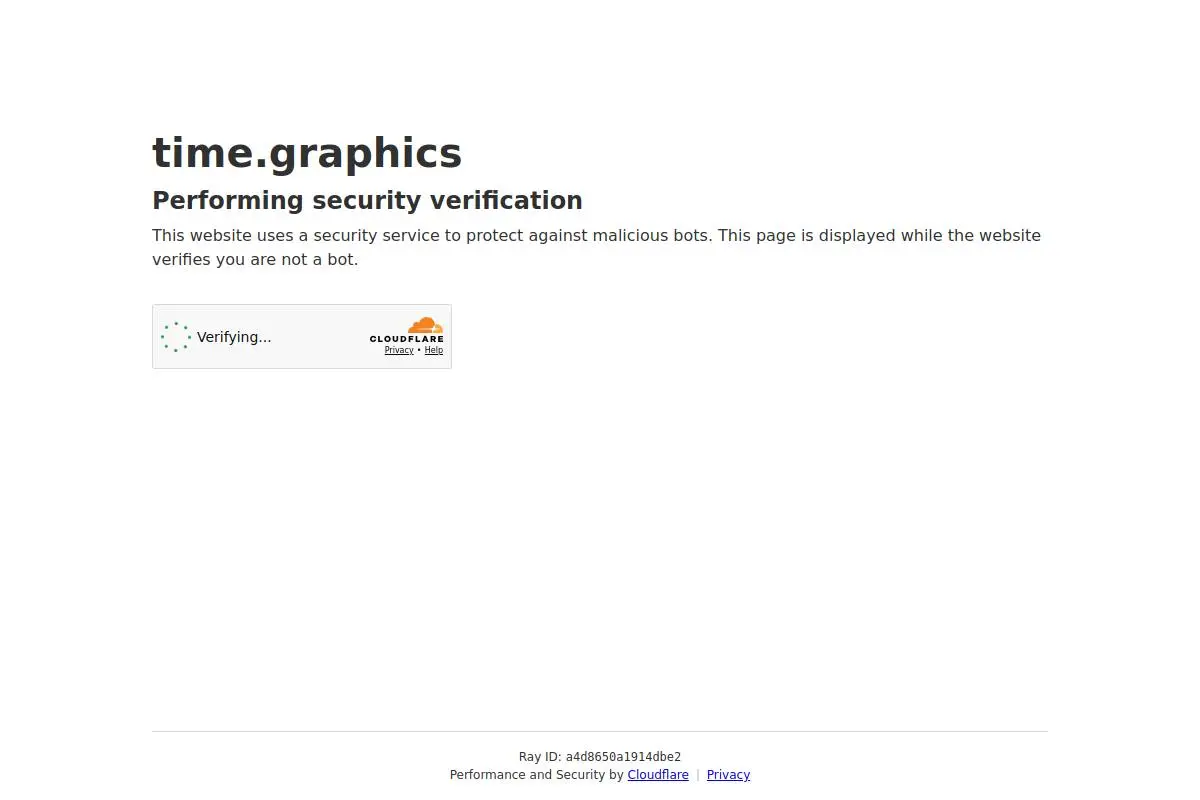Open the Privacy link inside the widget
This screenshot has height=800, width=1200.
pos(399,350)
